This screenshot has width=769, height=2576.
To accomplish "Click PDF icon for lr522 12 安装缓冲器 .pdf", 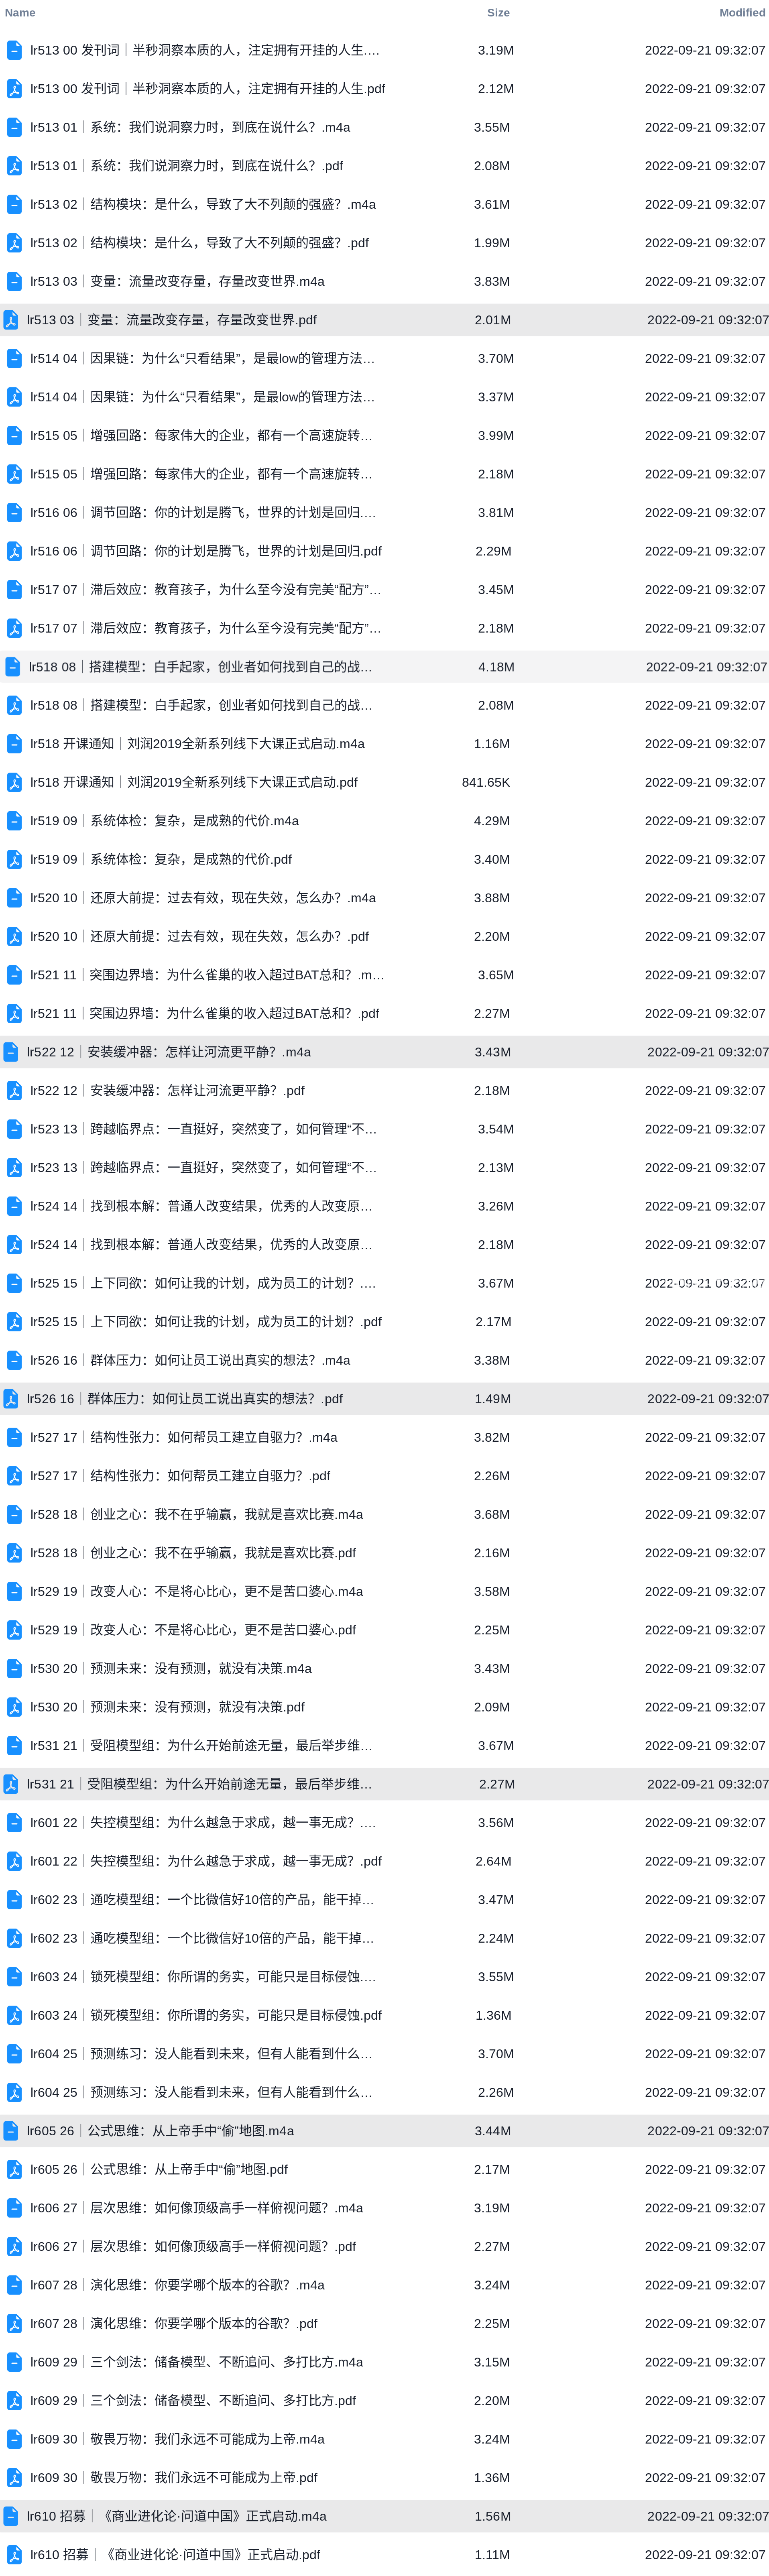I will point(14,1091).
